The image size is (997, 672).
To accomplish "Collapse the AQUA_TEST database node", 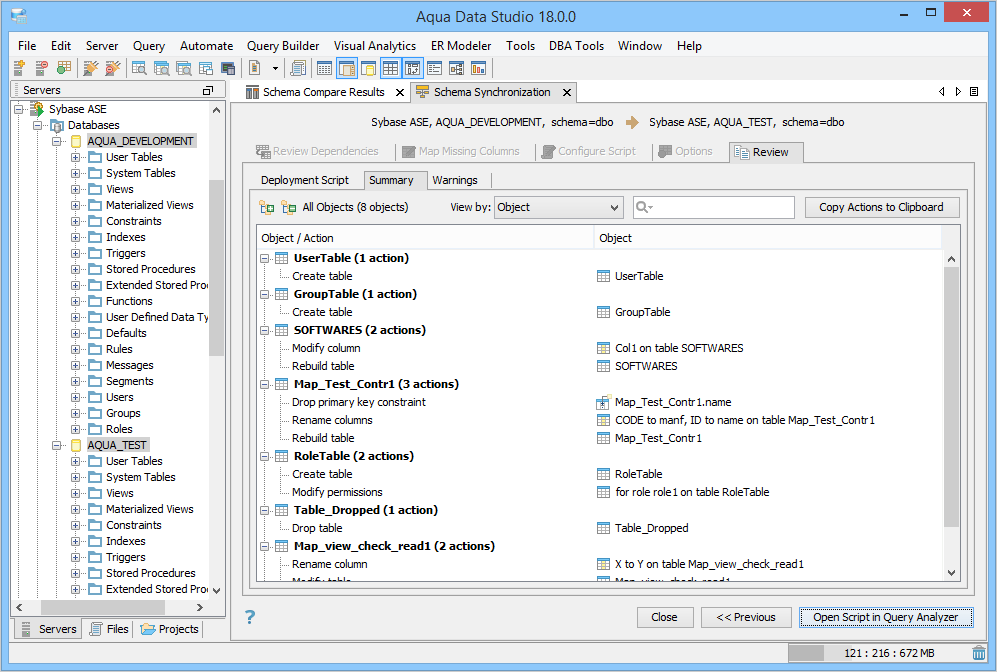I will pos(58,445).
